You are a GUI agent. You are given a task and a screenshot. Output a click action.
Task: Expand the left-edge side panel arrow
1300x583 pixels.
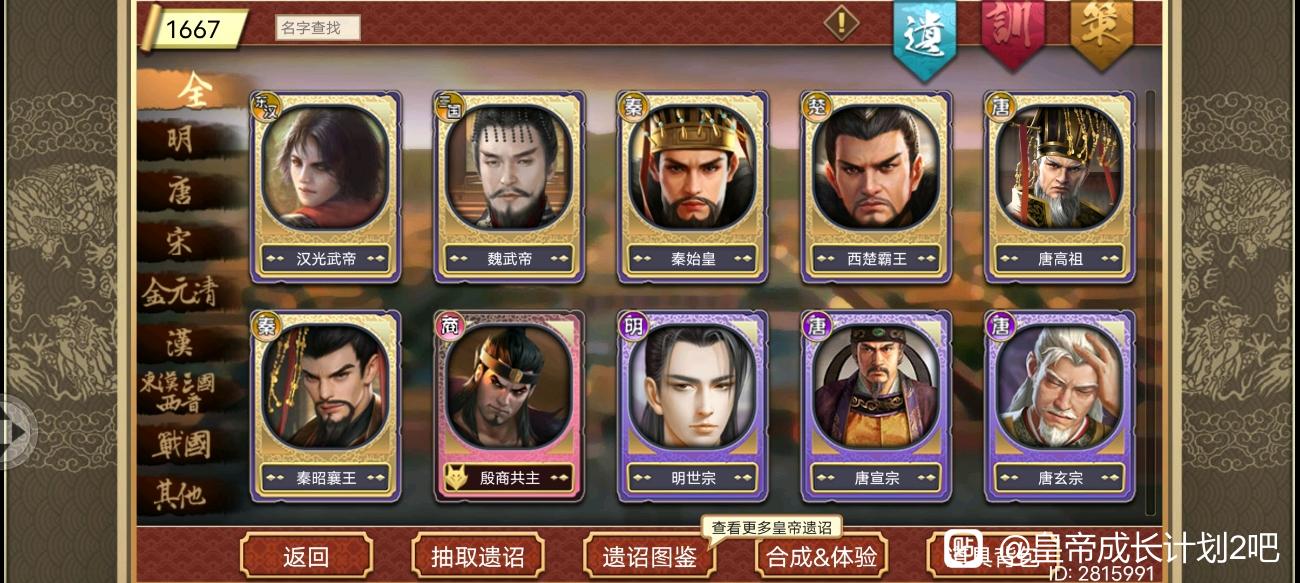15,431
